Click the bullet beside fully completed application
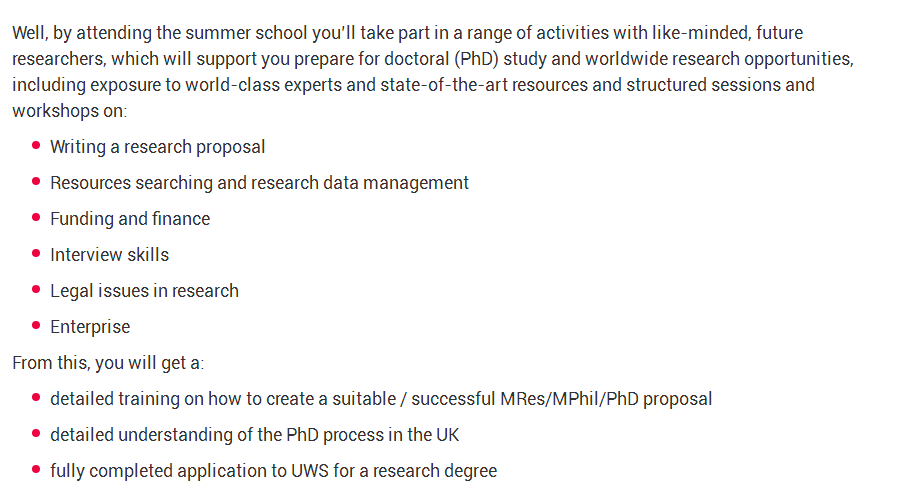900x484 pixels. (x=36, y=470)
